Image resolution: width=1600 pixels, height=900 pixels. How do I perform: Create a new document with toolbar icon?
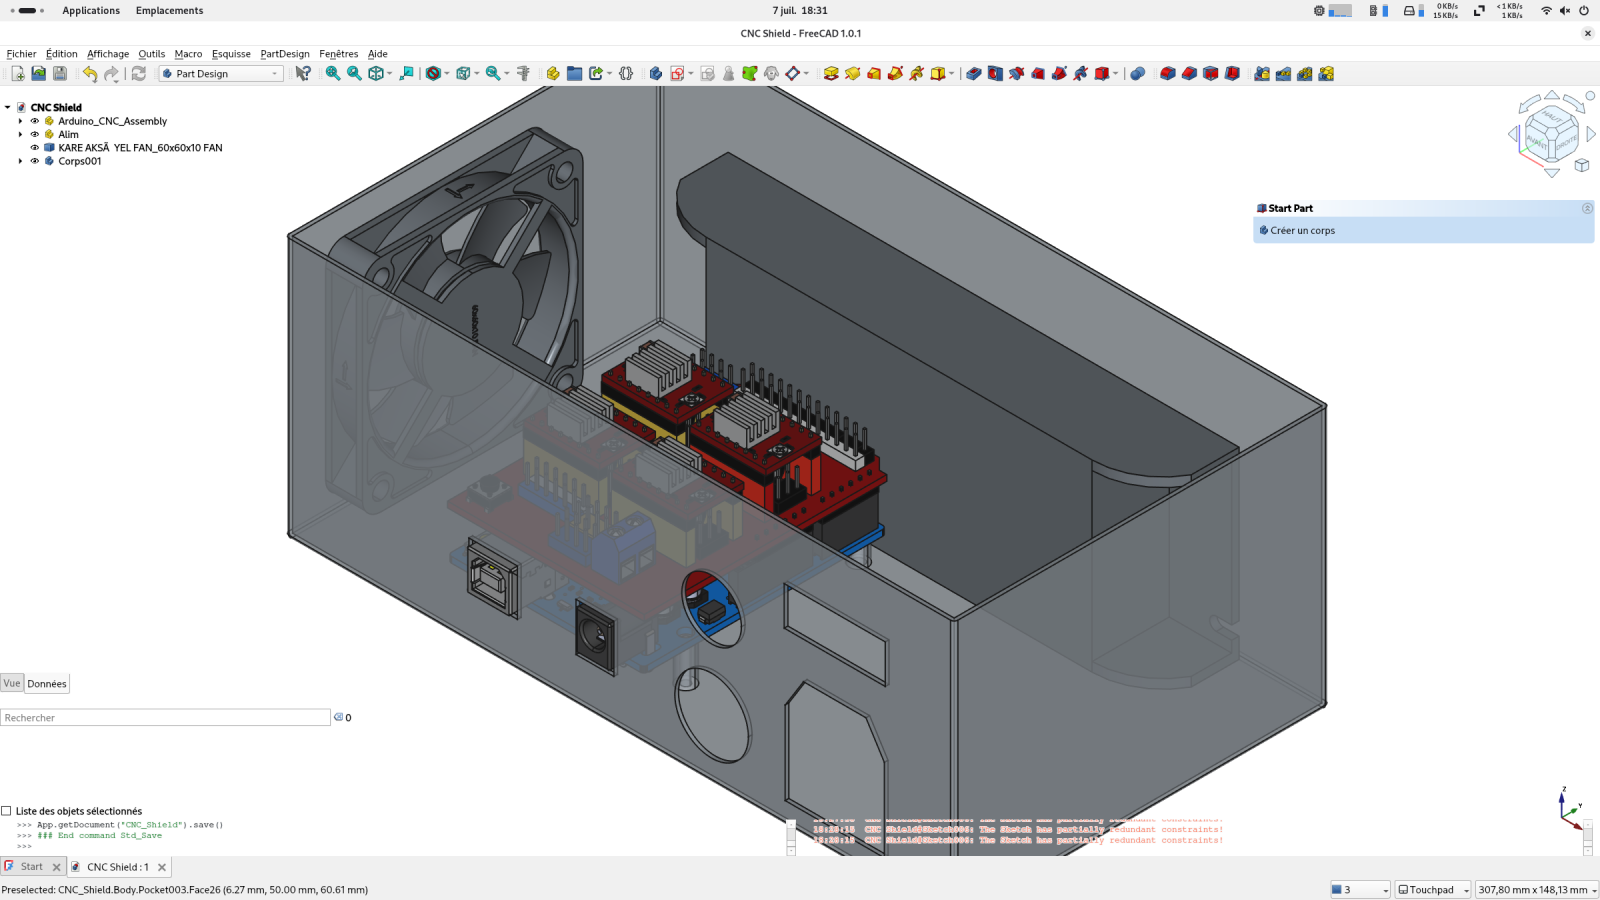[x=17, y=73]
